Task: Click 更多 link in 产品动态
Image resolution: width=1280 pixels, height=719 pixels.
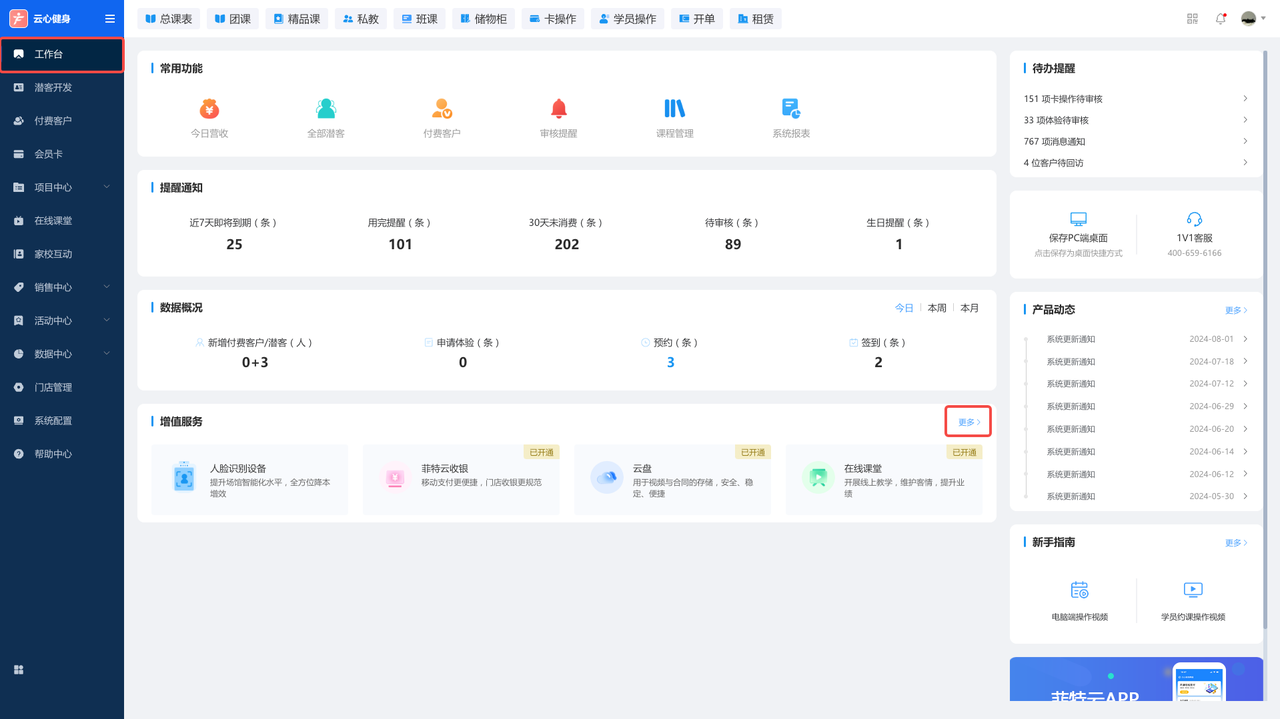Action: coord(1236,311)
